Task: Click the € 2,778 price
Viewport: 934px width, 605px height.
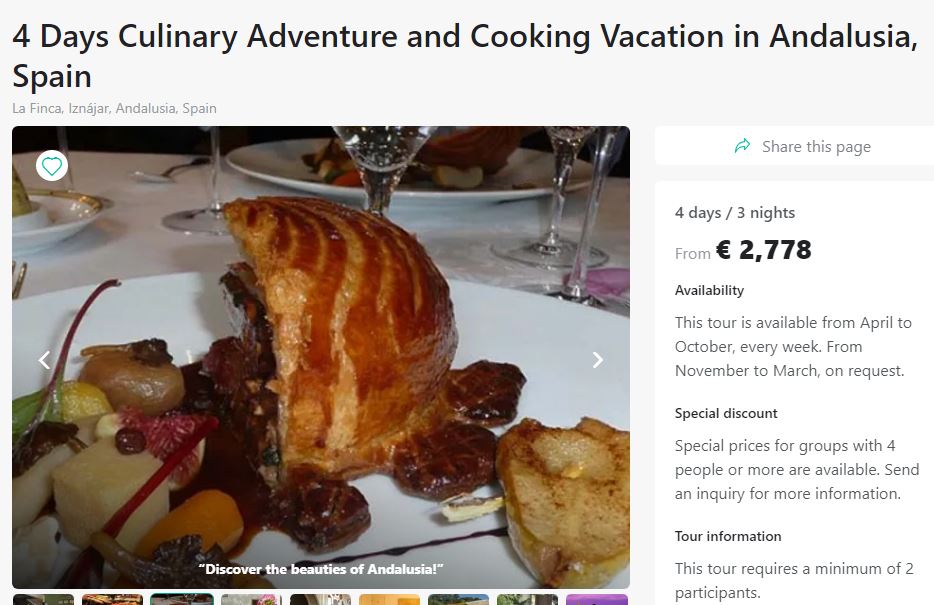Action: click(763, 250)
